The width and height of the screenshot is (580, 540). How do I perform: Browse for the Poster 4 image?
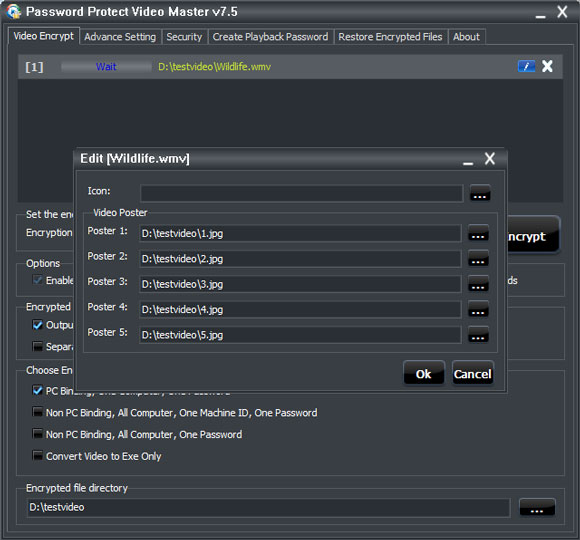click(x=478, y=309)
